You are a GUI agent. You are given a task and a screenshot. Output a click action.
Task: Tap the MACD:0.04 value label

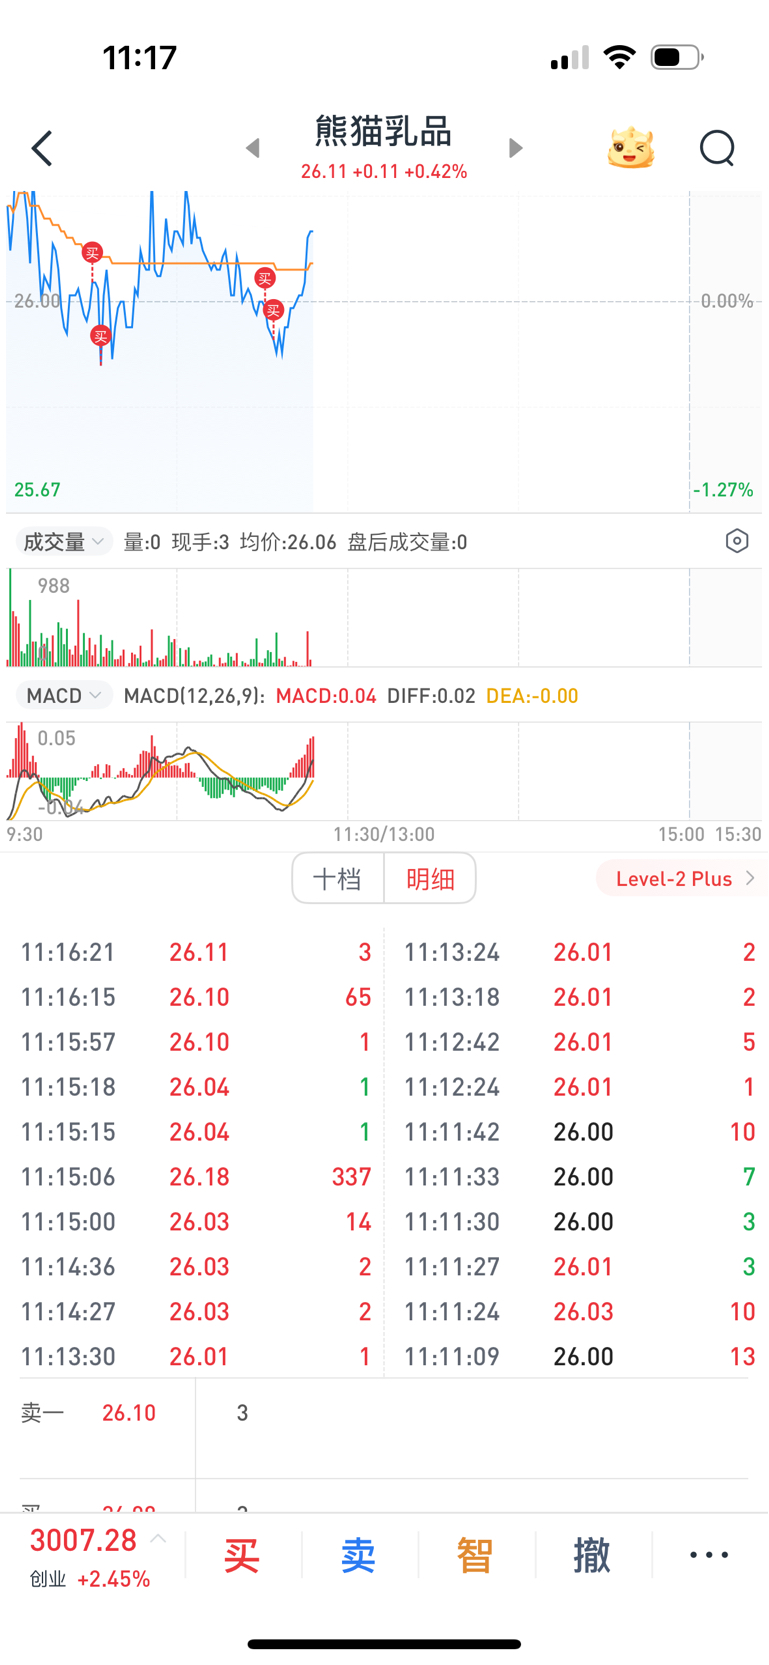(x=326, y=696)
